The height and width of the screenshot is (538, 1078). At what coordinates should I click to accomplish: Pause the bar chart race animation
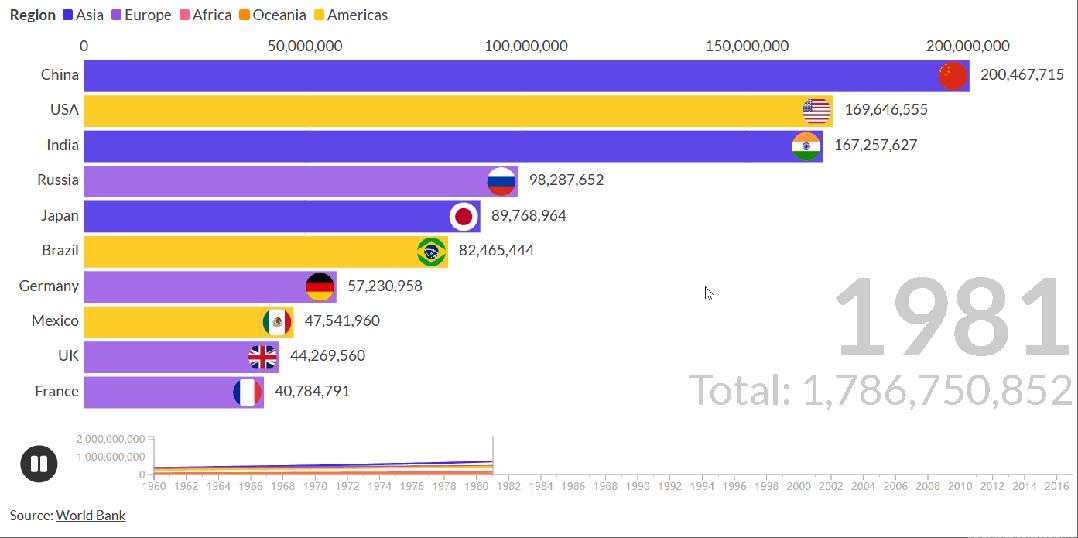[x=39, y=464]
